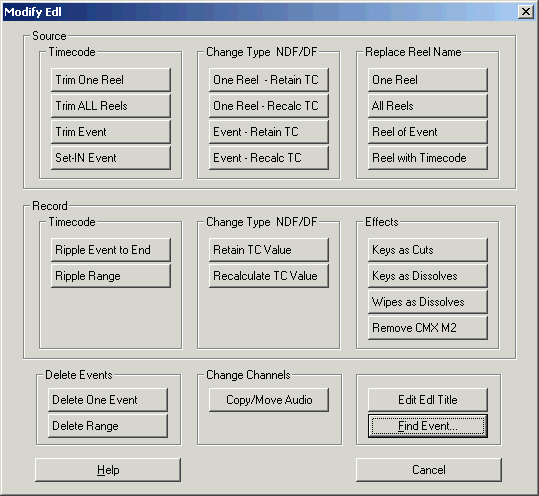
Task: Click the Edit Edl Title button
Action: click(428, 400)
